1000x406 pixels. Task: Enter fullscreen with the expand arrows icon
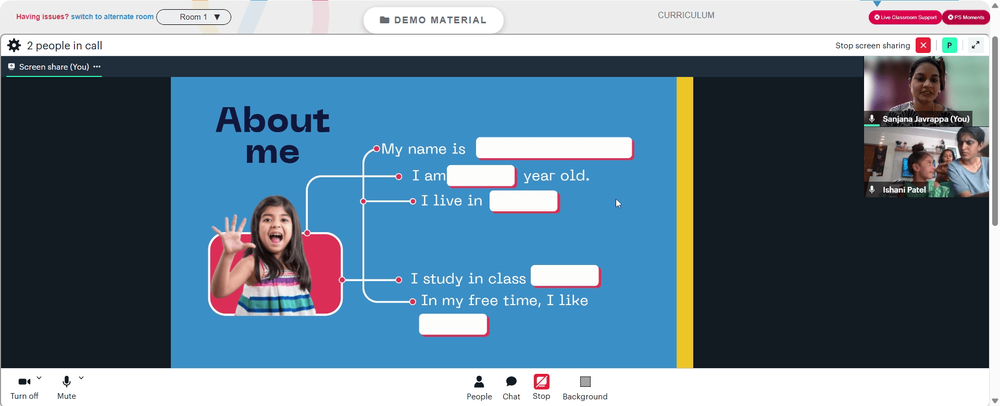coord(976,45)
